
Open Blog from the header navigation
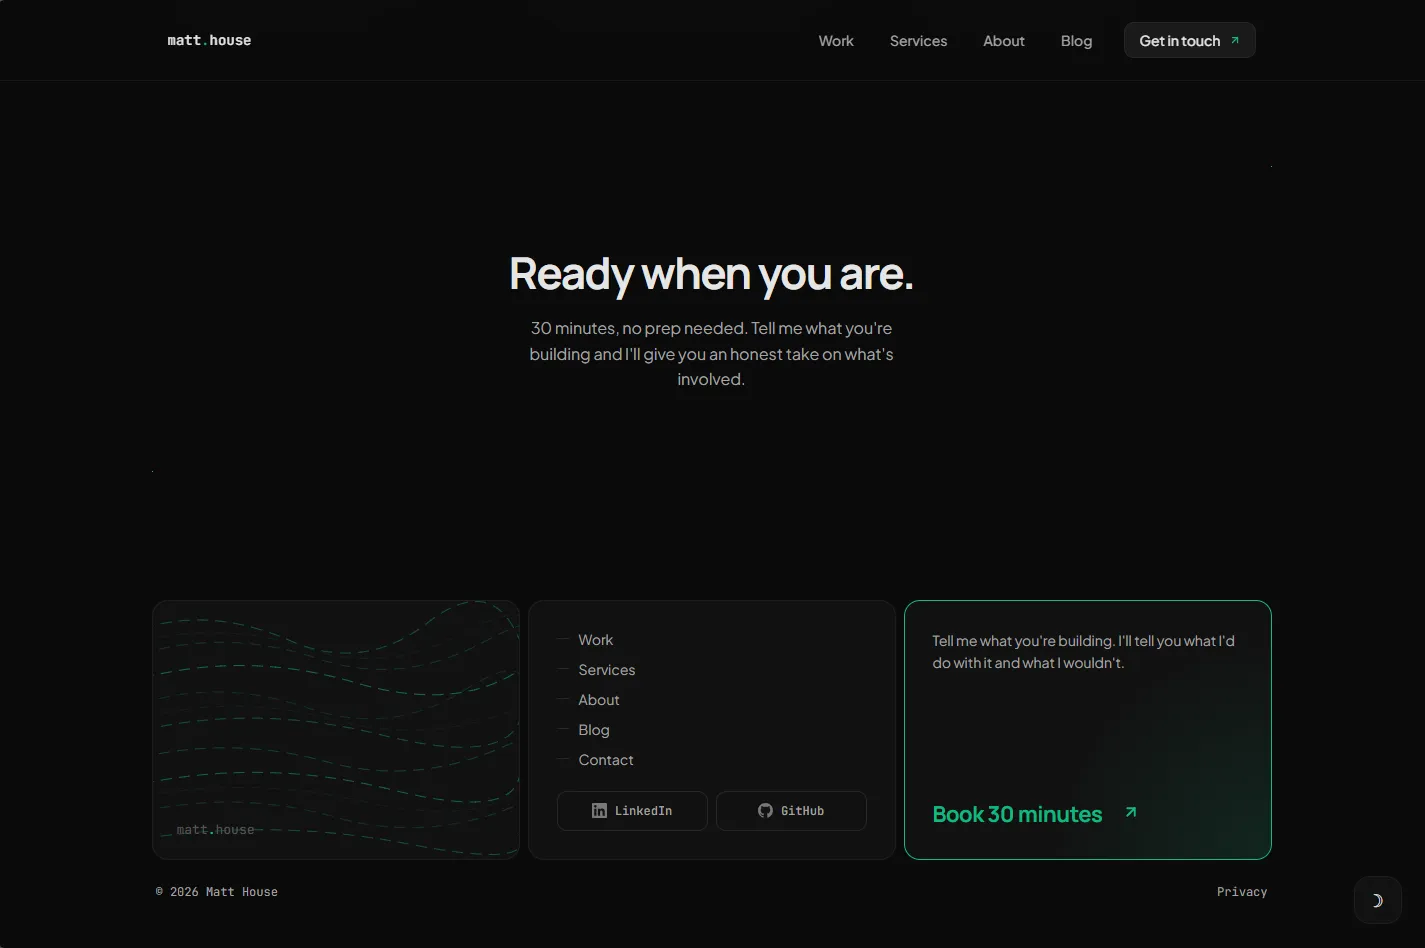(1076, 41)
